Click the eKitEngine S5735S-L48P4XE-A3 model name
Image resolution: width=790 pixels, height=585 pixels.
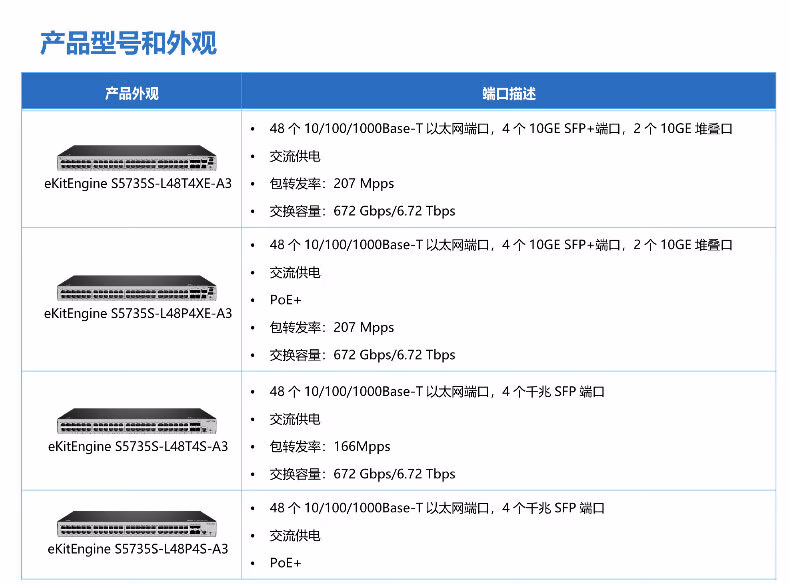click(x=137, y=313)
